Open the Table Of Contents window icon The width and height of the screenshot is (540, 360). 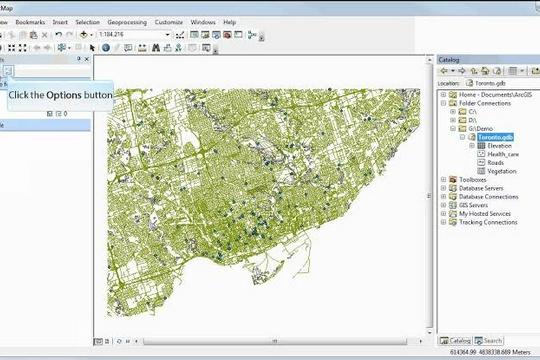pos(194,34)
